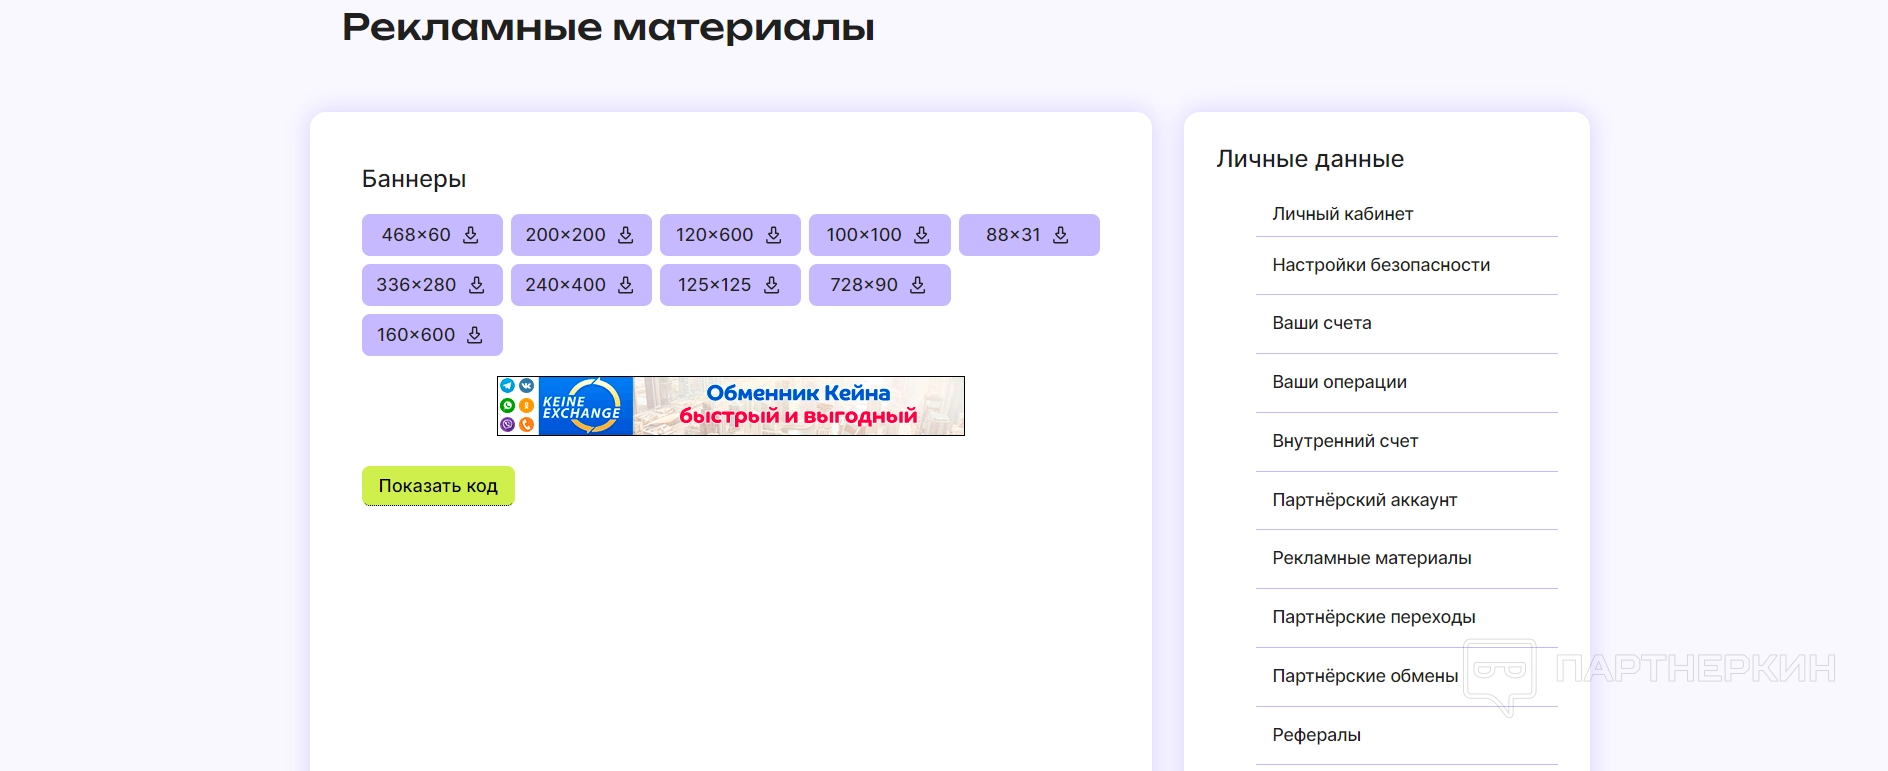Download the 120×600 banner via its icon
1888x771 pixels.
(x=774, y=235)
